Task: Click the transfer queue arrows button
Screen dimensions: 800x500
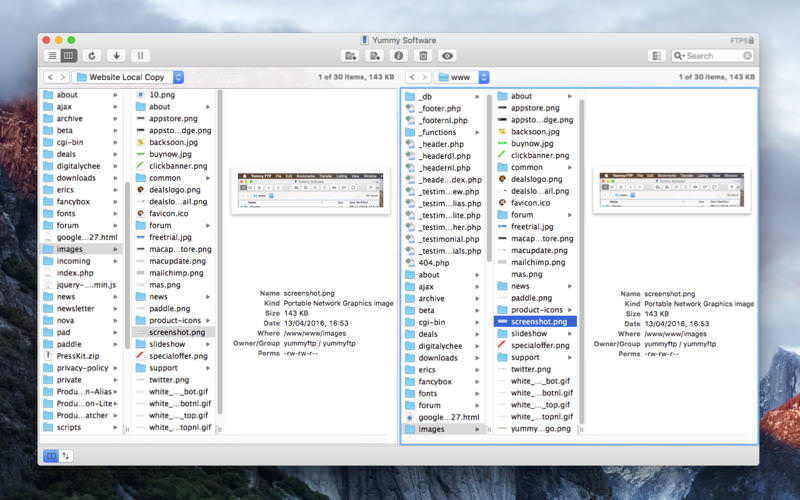Action: (66, 455)
